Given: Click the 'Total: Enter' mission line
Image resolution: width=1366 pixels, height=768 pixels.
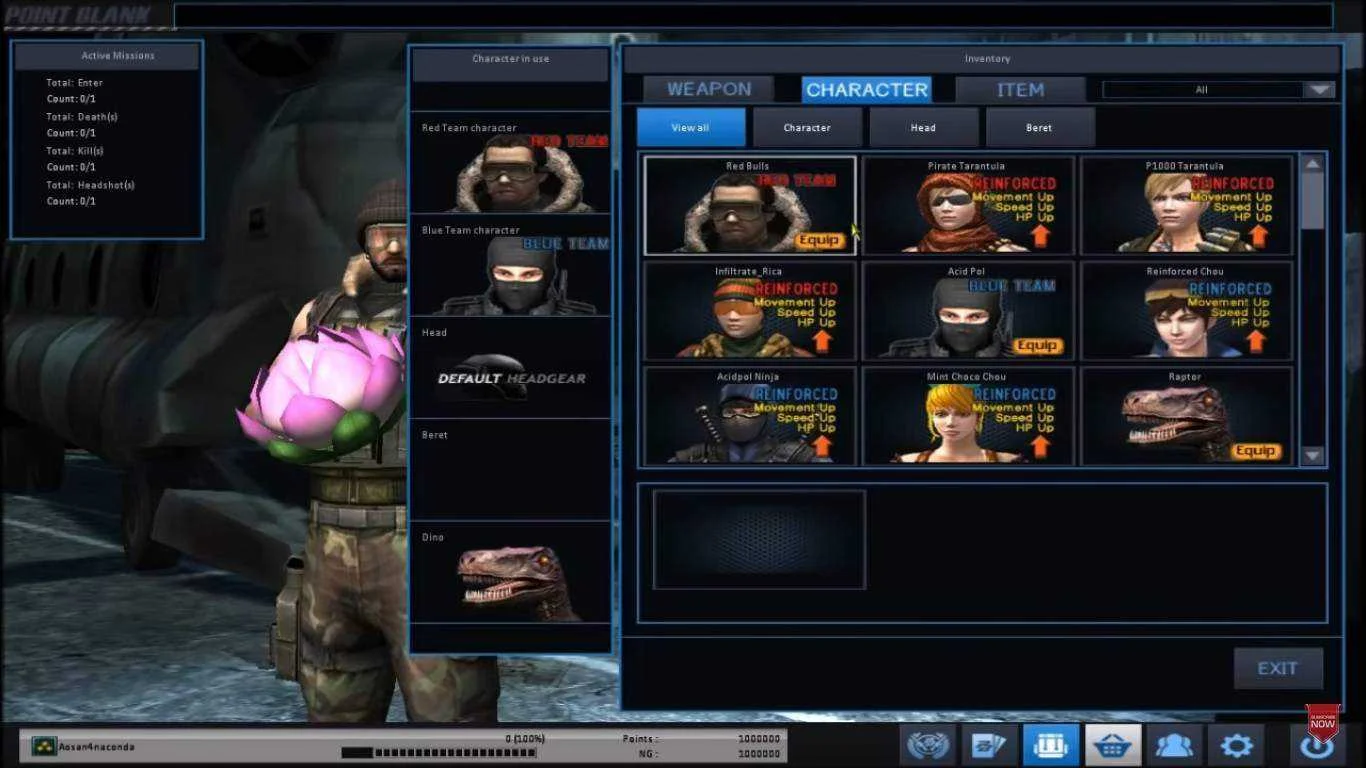Looking at the screenshot, I should pyautogui.click(x=74, y=83).
